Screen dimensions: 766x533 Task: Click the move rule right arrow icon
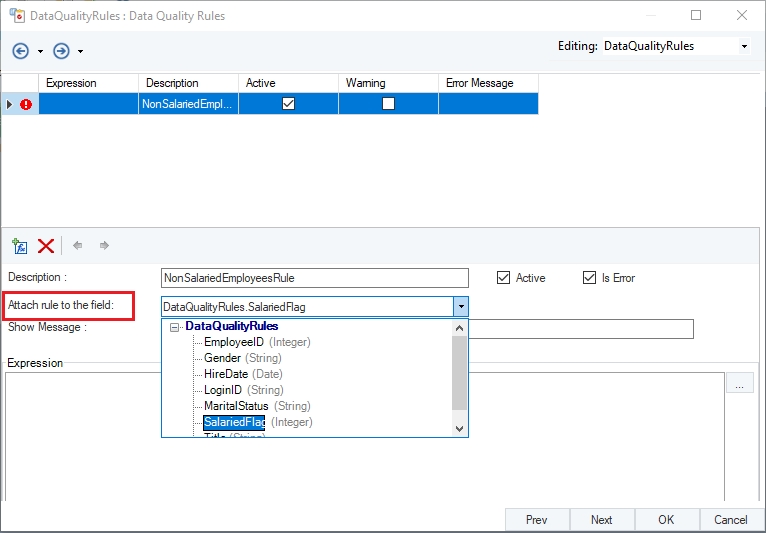point(104,245)
